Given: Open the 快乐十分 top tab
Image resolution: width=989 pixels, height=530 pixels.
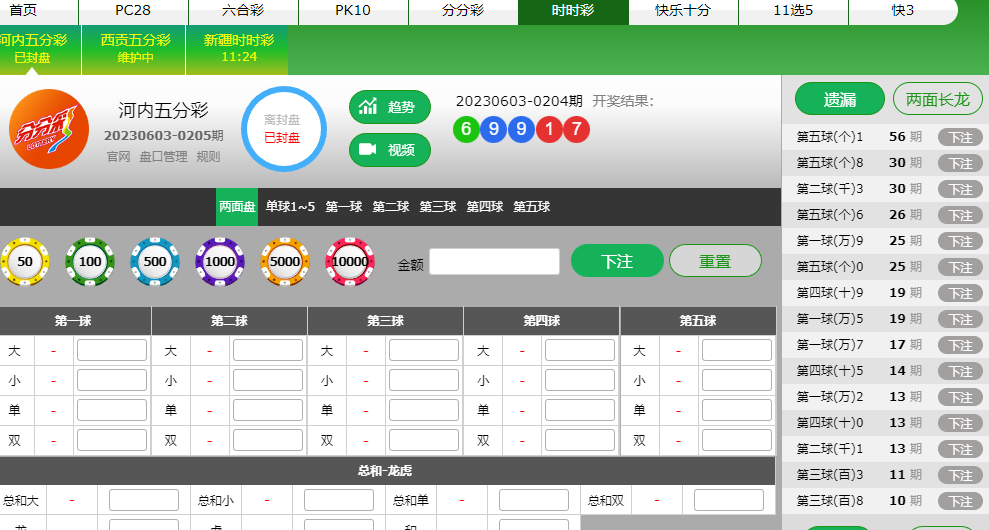Looking at the screenshot, I should [683, 11].
